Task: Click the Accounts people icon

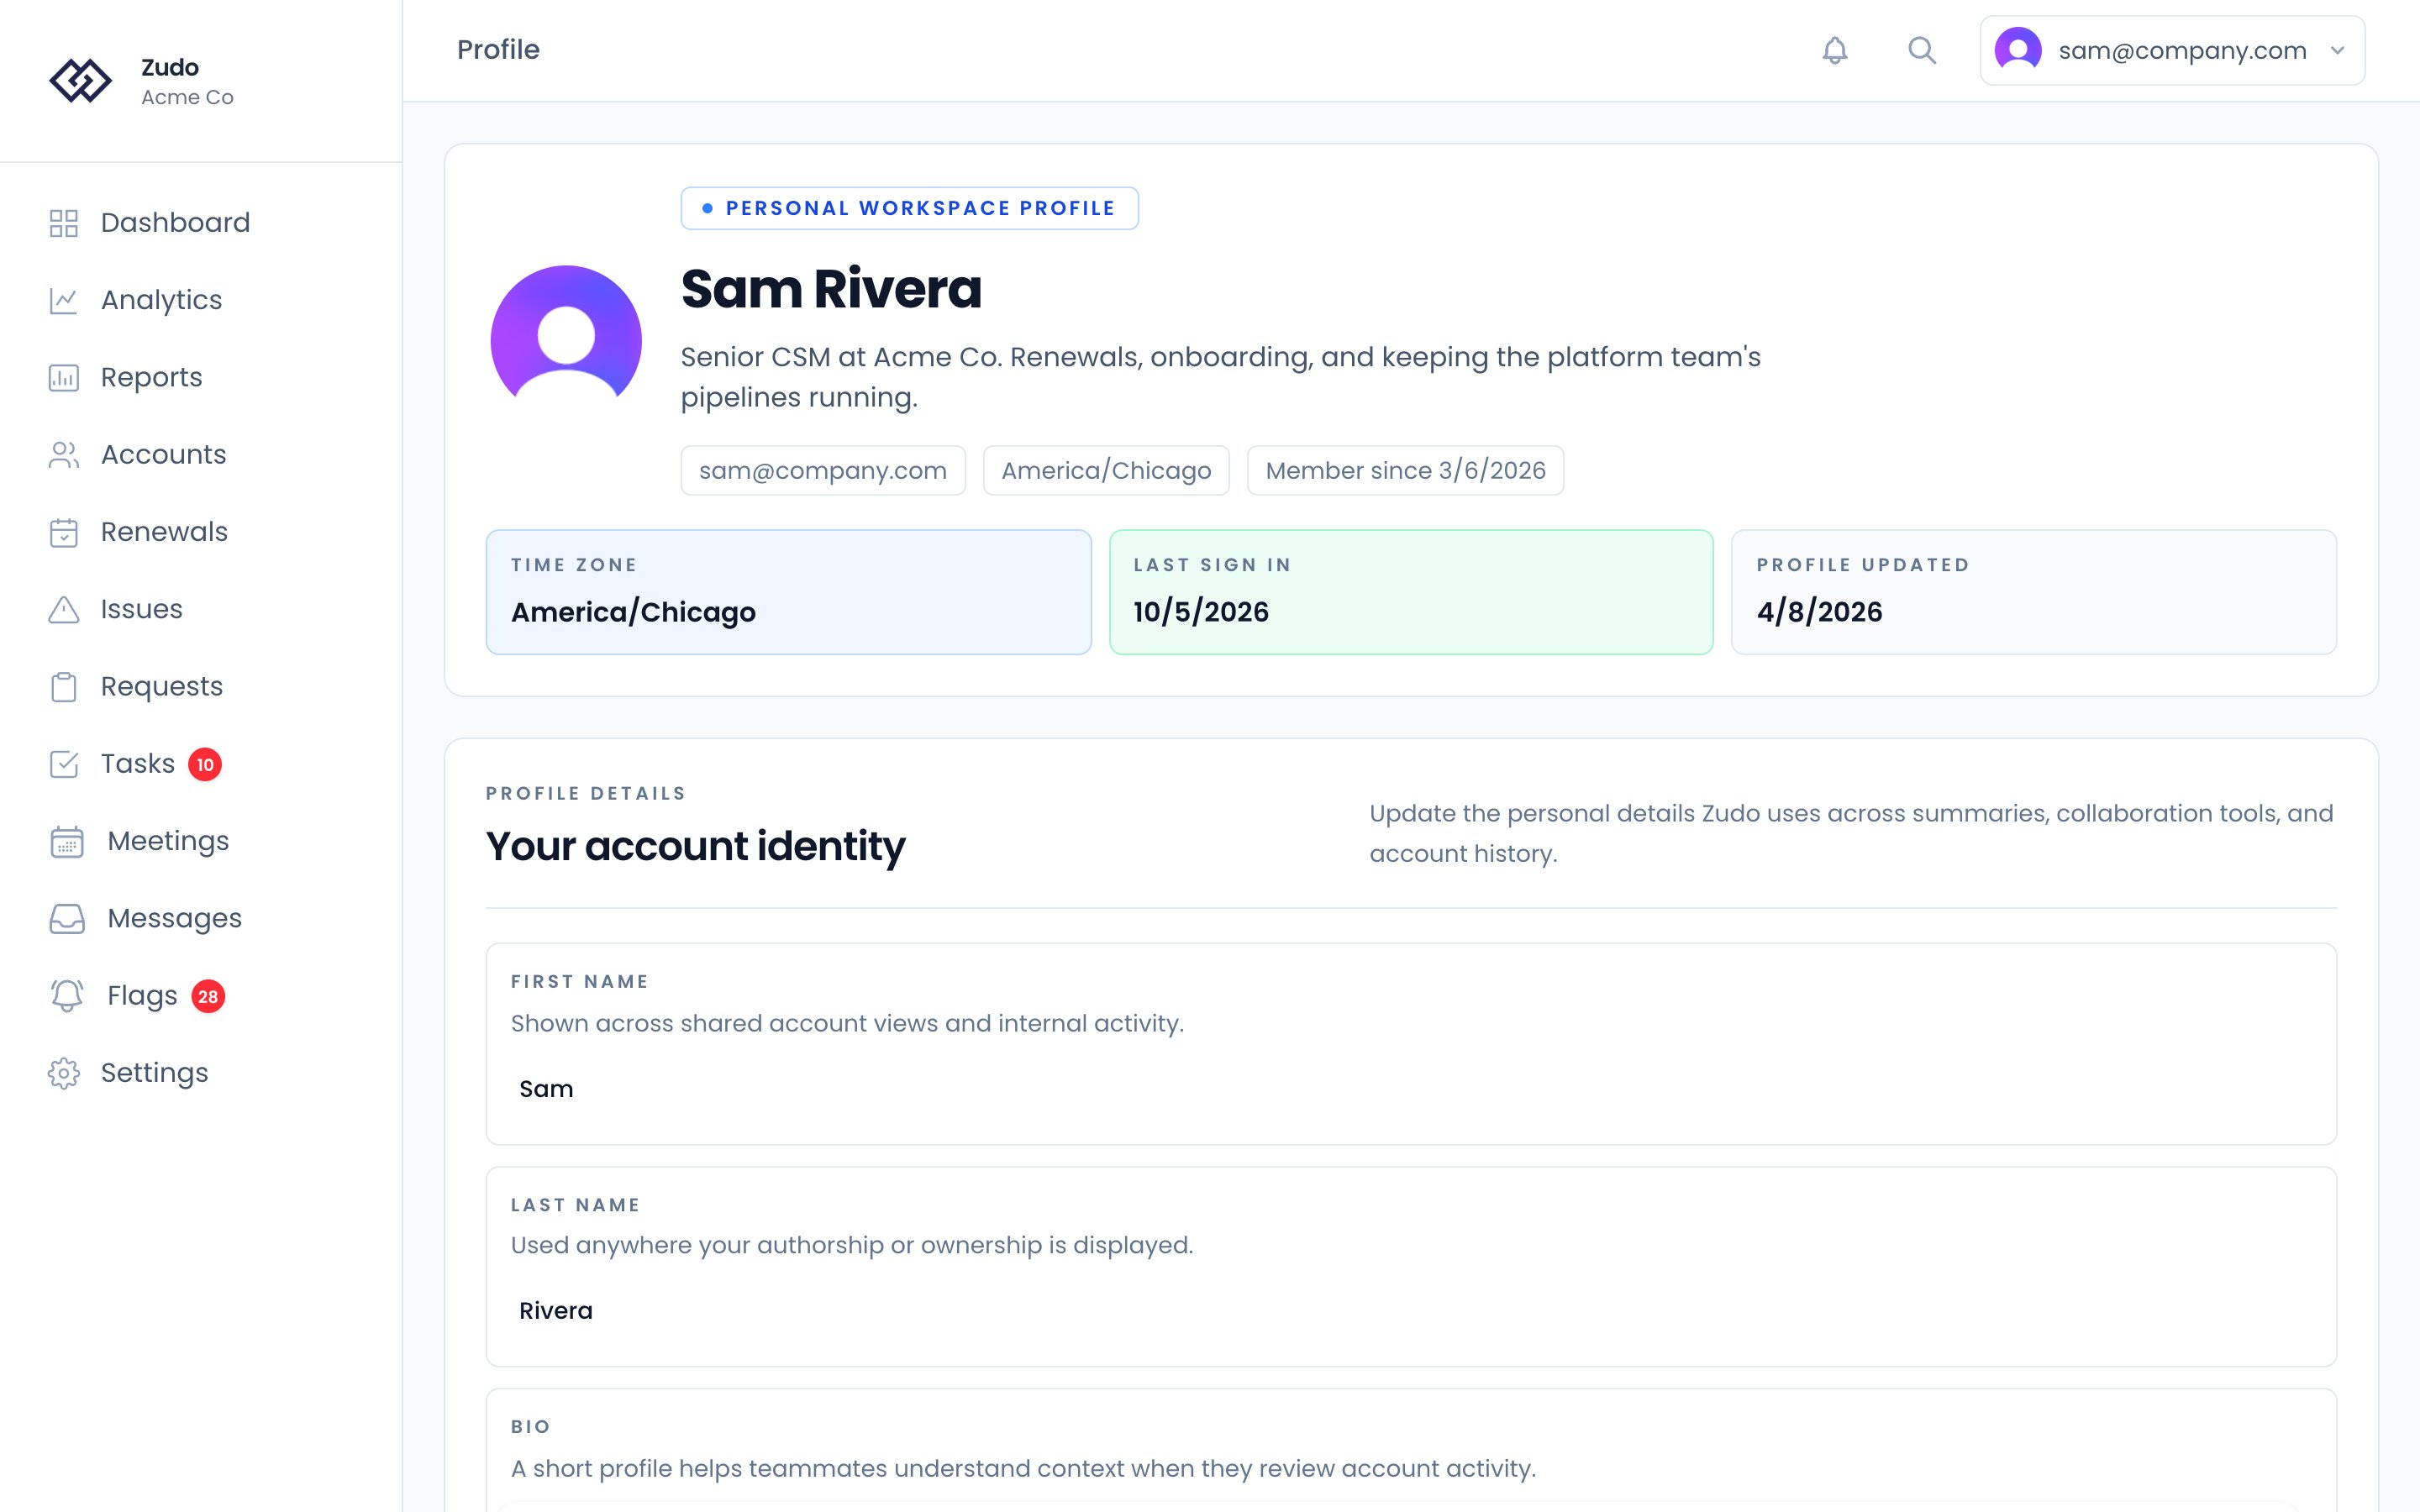Action: pyautogui.click(x=64, y=455)
